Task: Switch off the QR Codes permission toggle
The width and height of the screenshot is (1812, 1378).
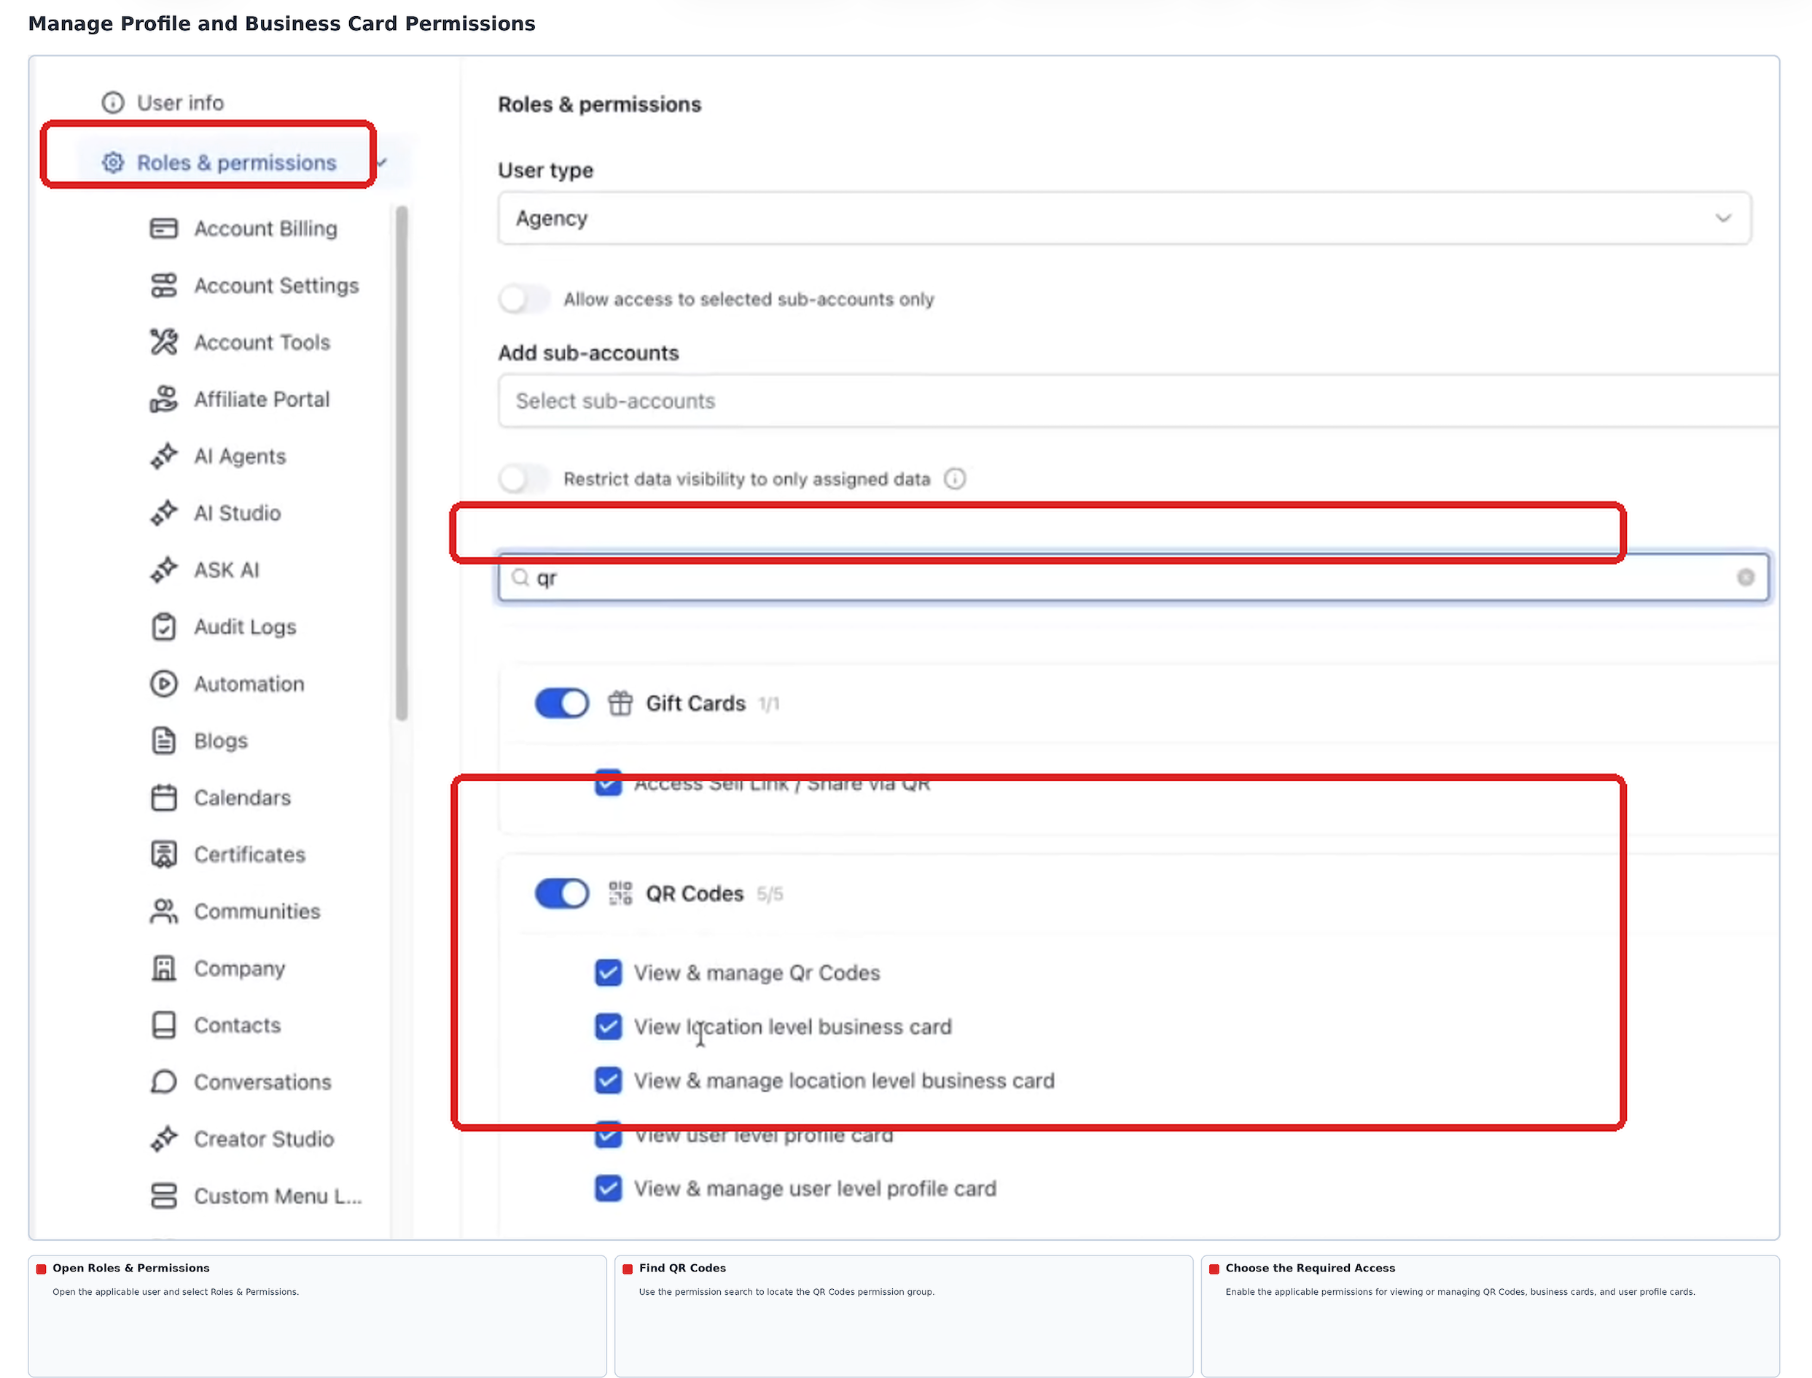Action: (562, 893)
